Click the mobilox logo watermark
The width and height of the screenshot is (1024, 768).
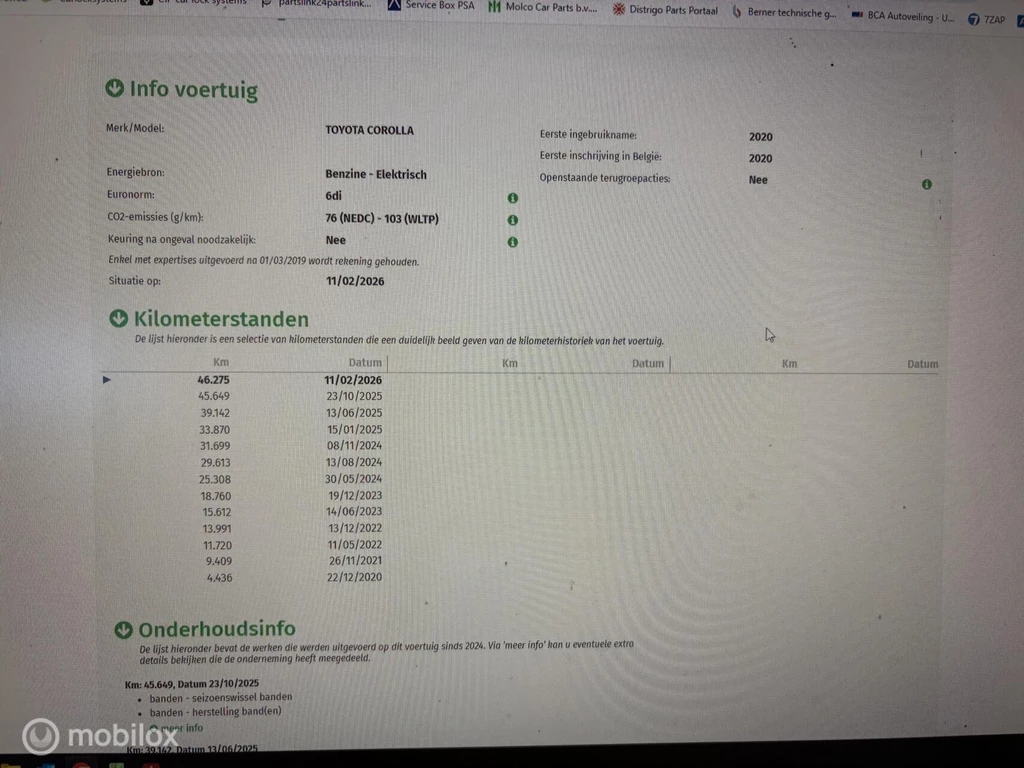pos(93,737)
